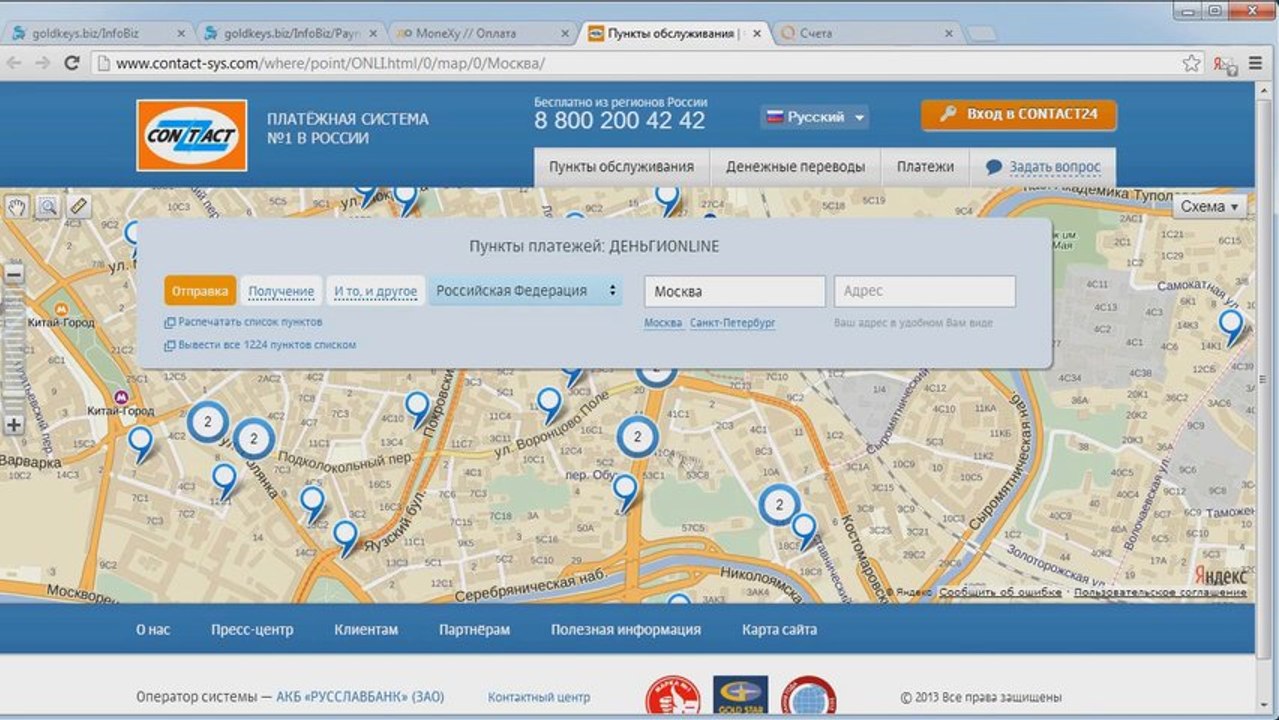Screen dimensions: 1279x720
Task: Zoom in with the map plus button
Action: pos(14,424)
